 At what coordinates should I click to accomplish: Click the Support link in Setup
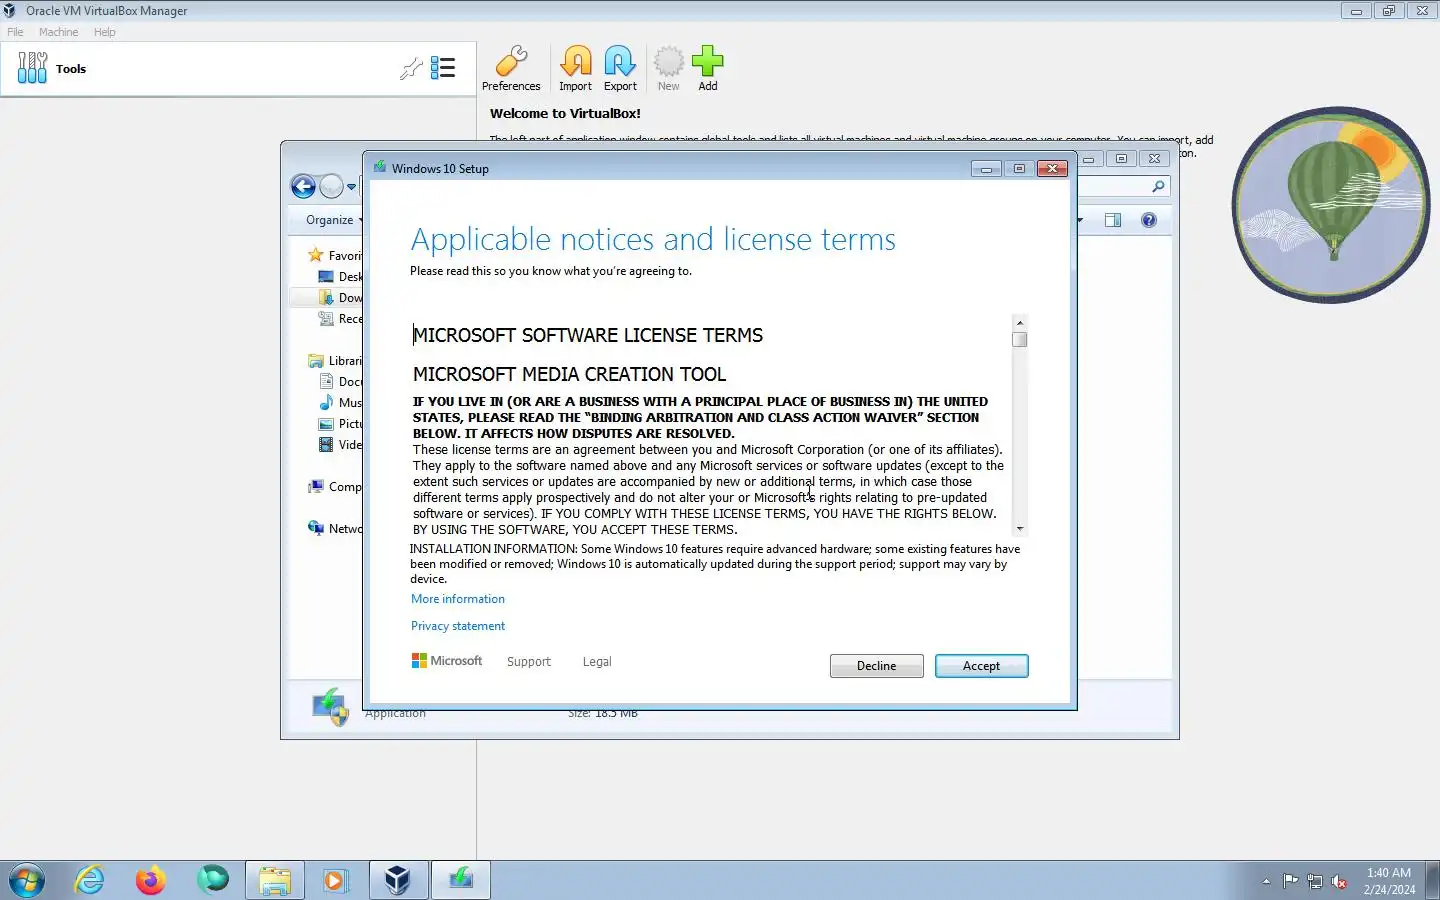click(x=529, y=662)
